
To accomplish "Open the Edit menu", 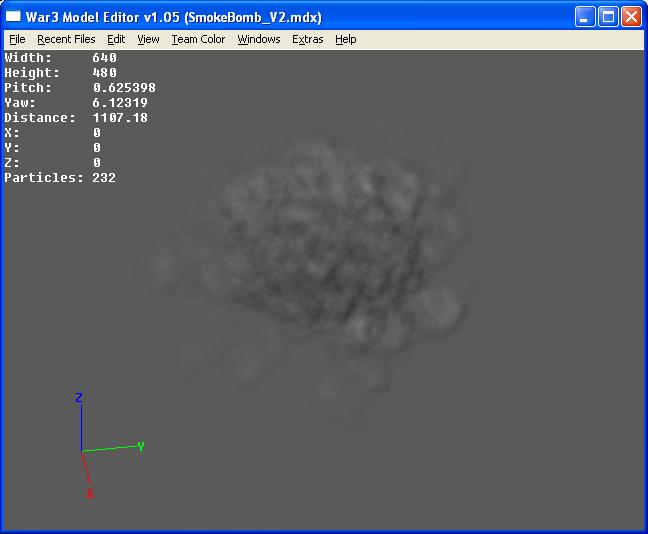I will 116,39.
